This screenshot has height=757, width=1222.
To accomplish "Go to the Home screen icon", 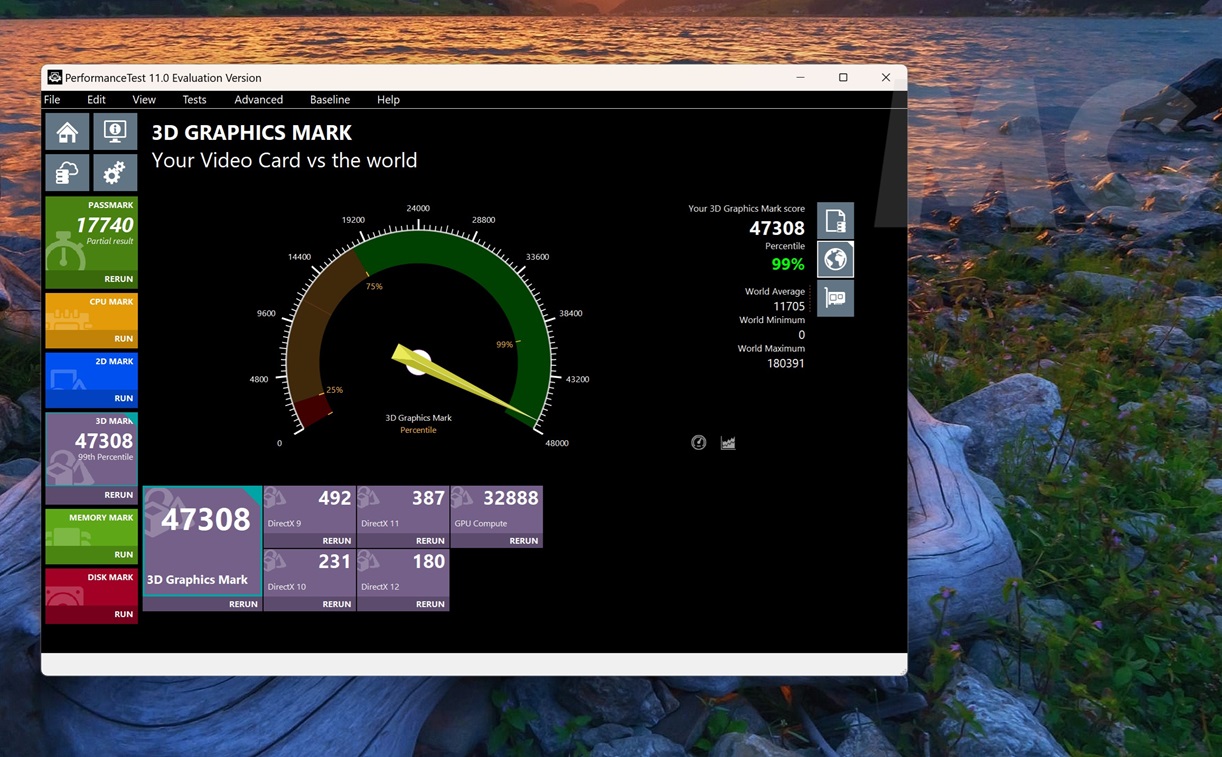I will (x=67, y=132).
